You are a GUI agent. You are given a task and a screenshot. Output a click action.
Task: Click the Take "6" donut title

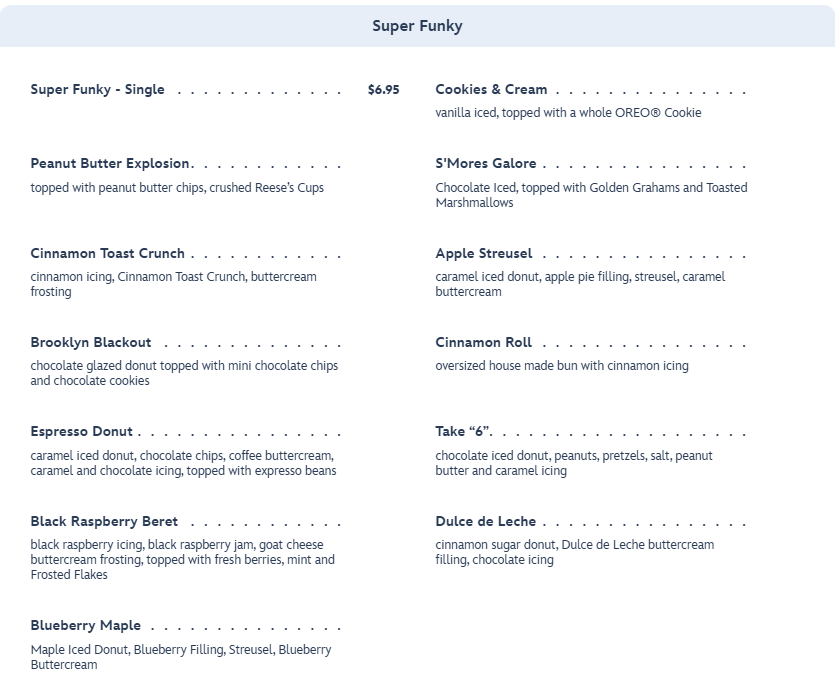coord(463,431)
